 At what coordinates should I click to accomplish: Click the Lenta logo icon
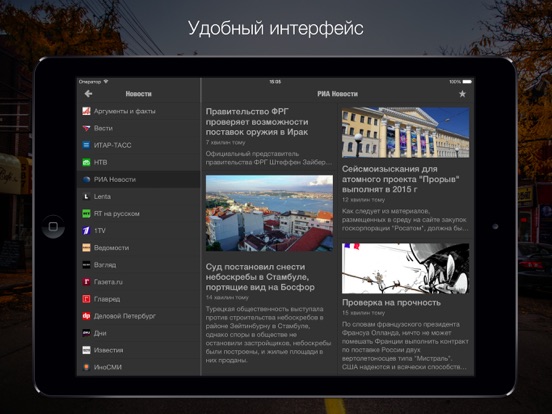click(86, 196)
